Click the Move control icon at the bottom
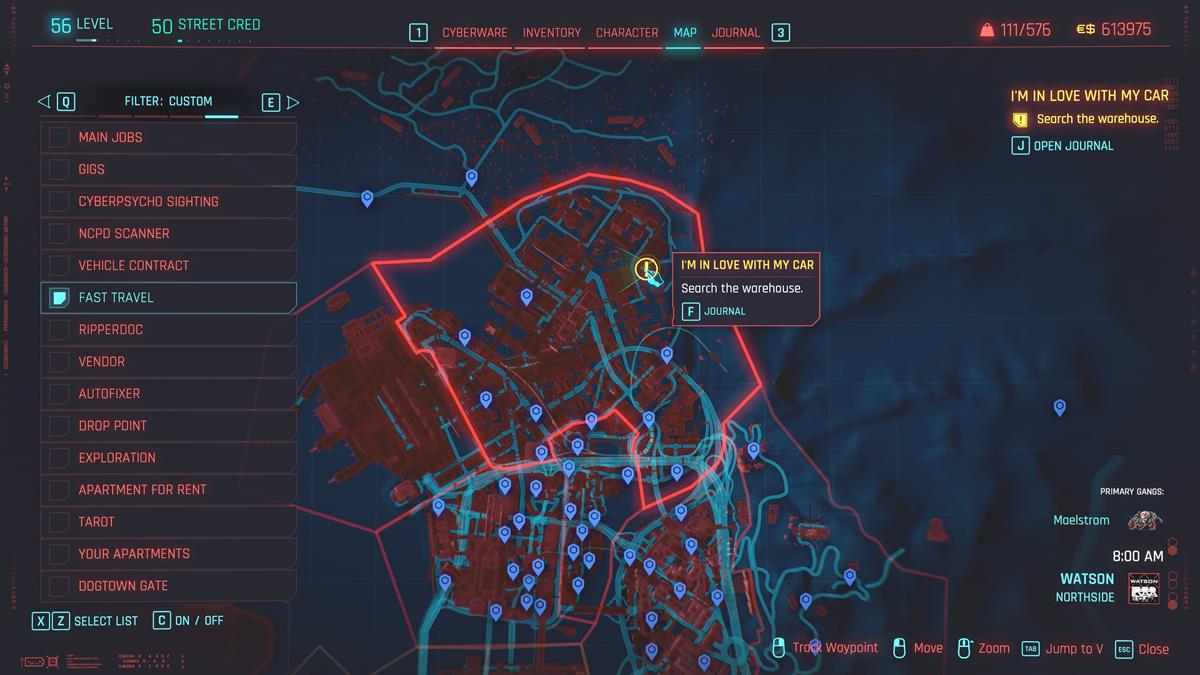 coord(897,648)
